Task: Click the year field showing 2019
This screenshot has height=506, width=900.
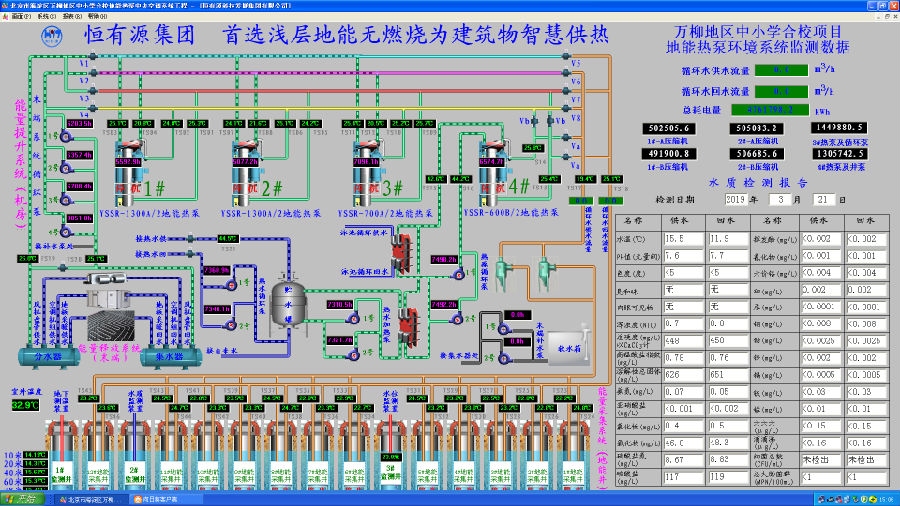Action: (x=733, y=200)
